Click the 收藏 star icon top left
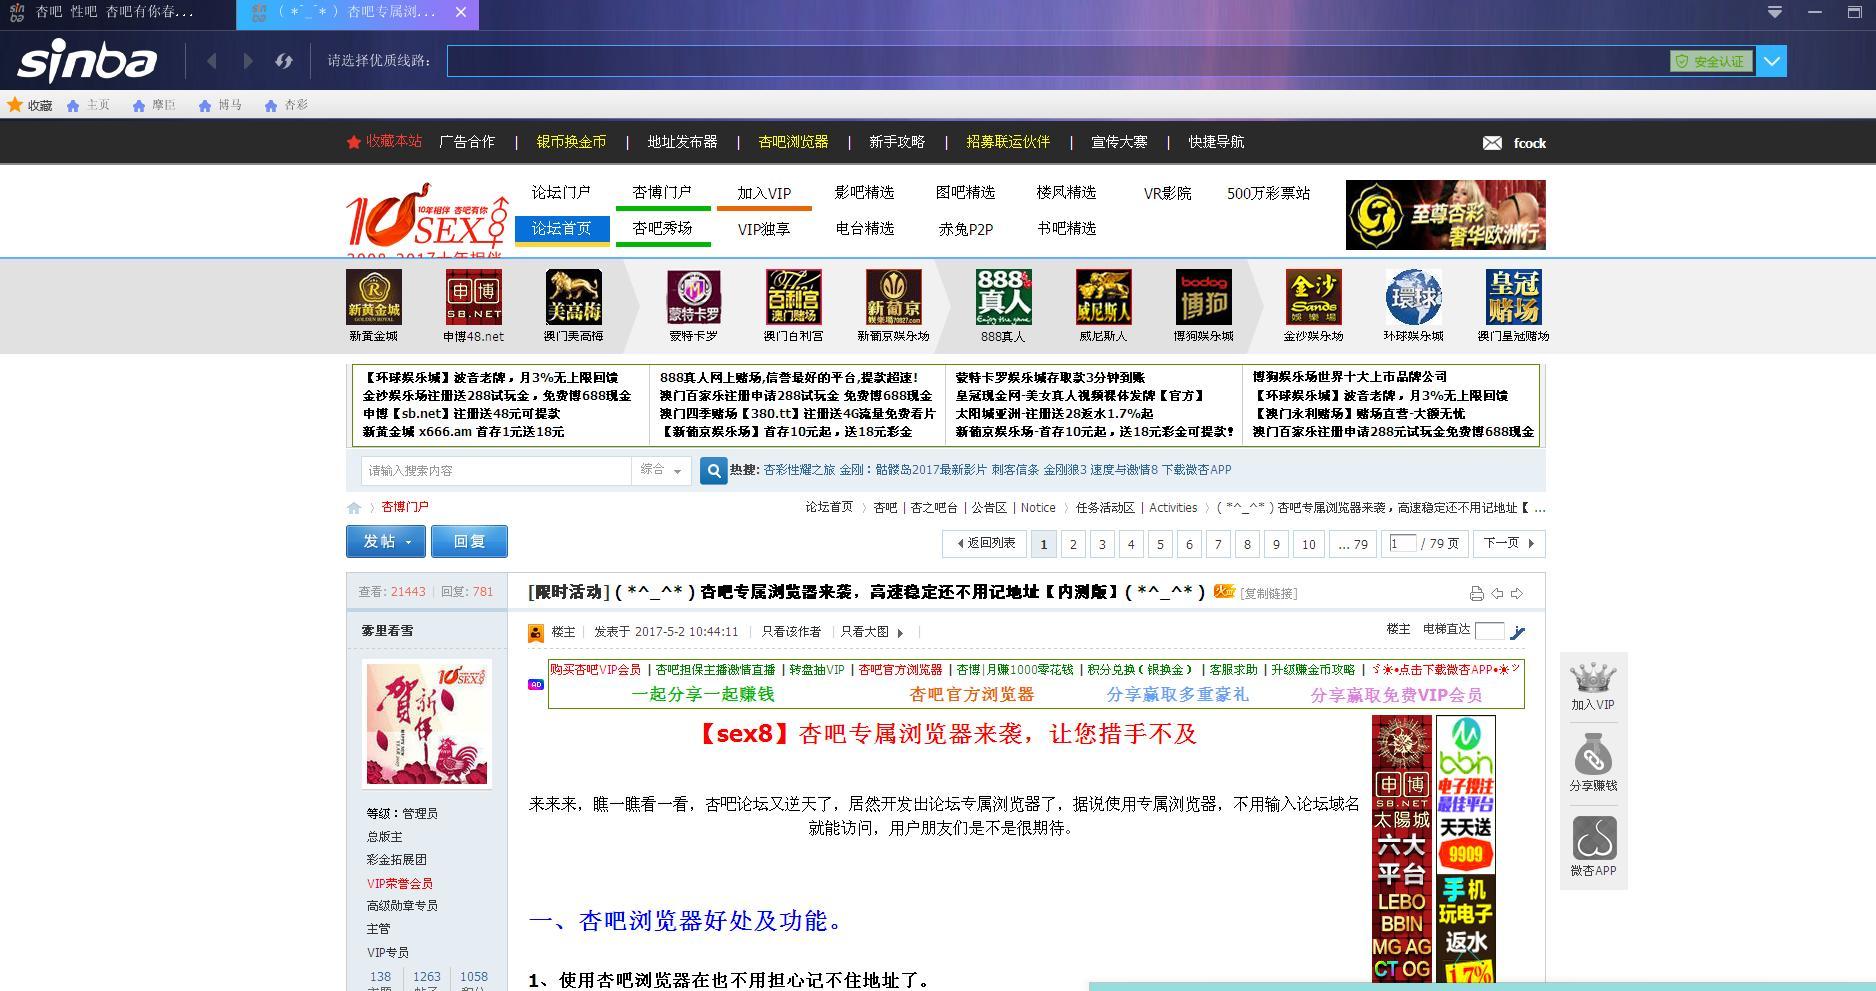The width and height of the screenshot is (1876, 991). click(x=16, y=104)
